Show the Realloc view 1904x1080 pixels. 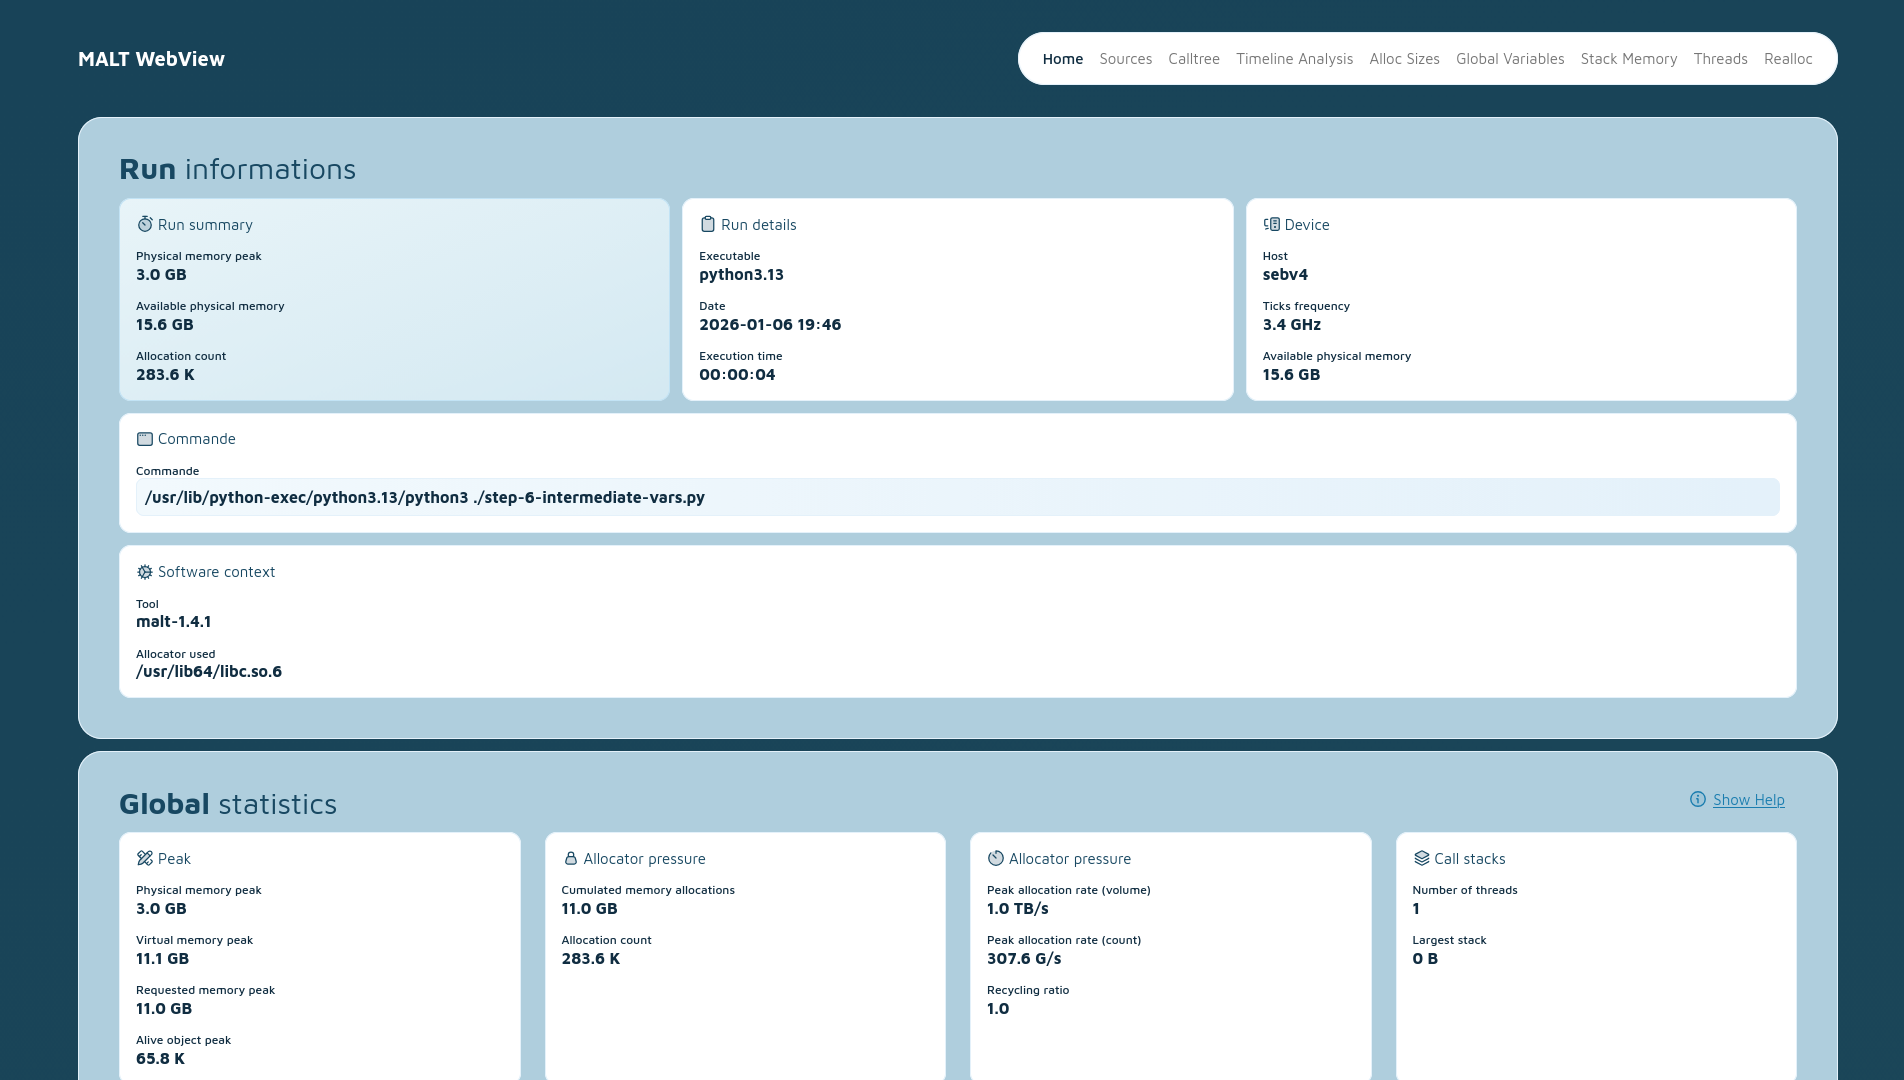click(1788, 59)
